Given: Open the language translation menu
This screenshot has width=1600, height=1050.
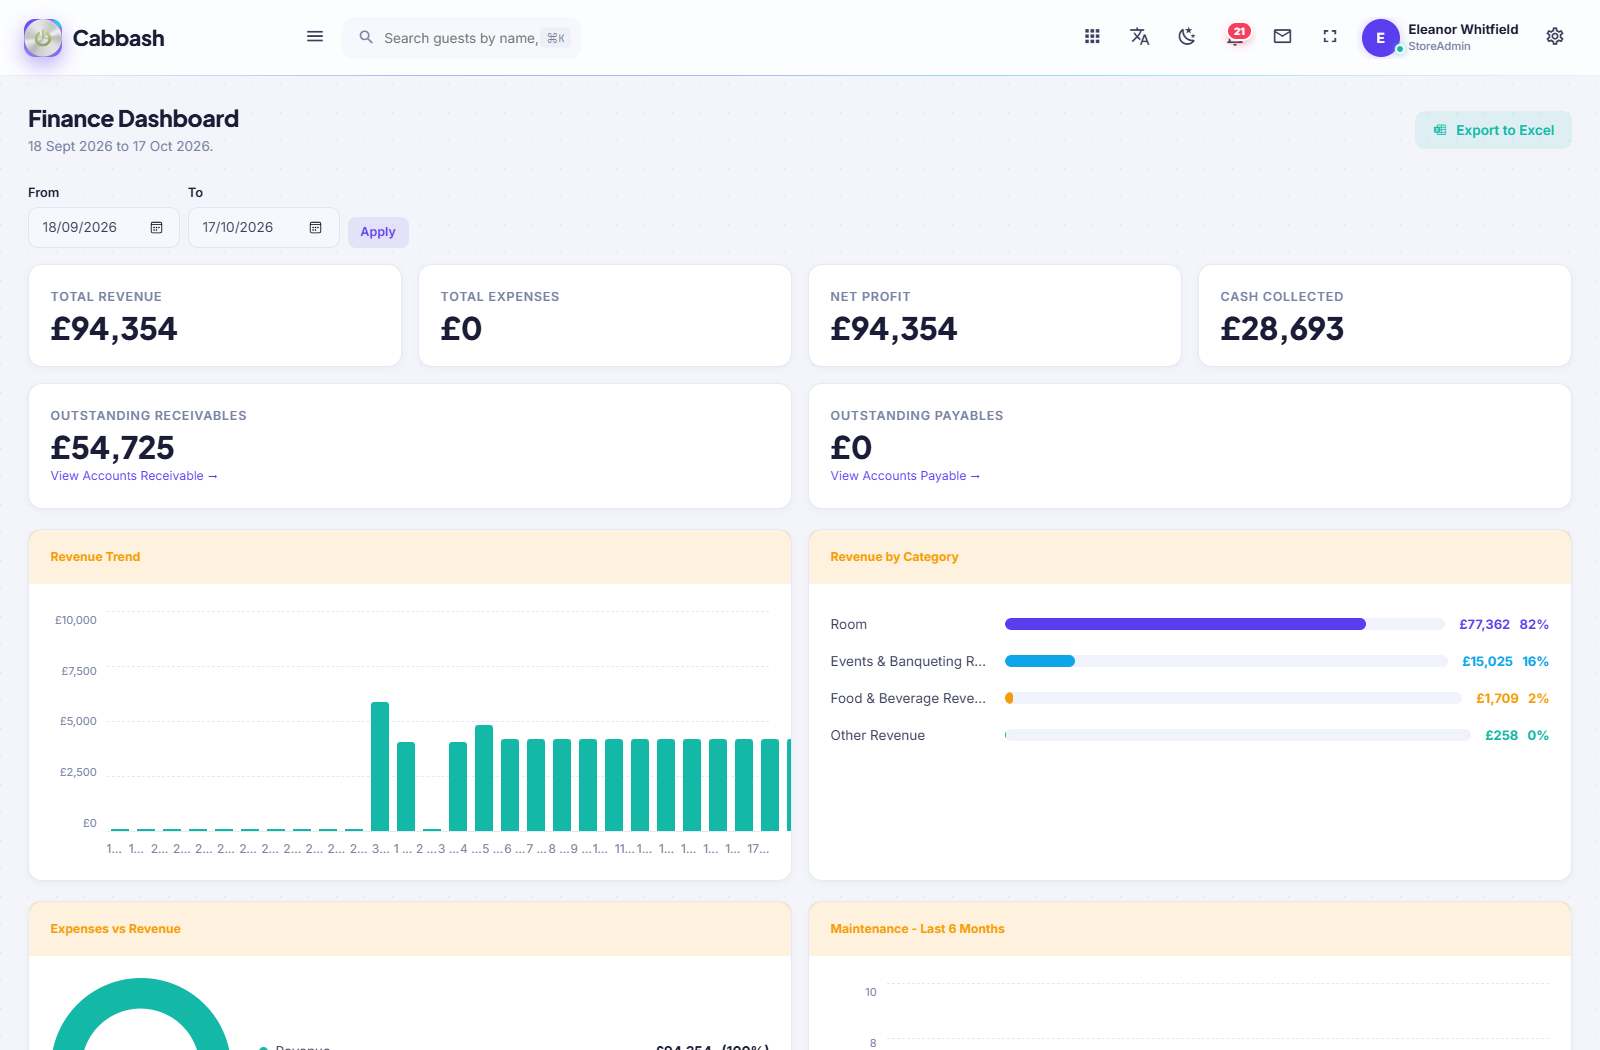Looking at the screenshot, I should pyautogui.click(x=1139, y=37).
